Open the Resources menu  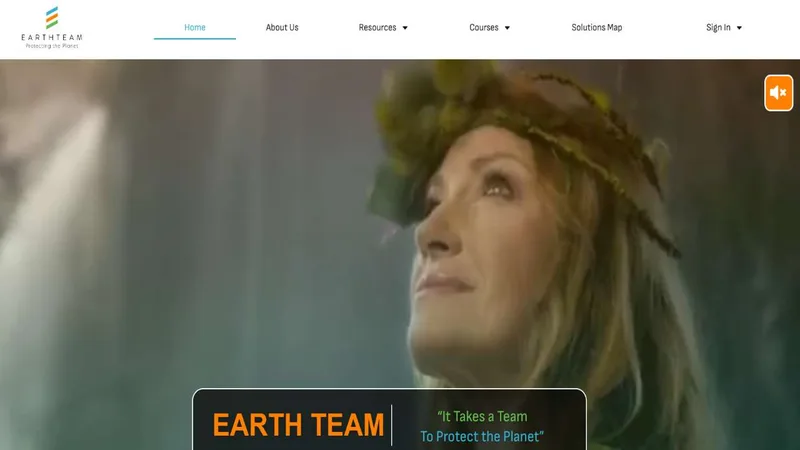(x=377, y=28)
